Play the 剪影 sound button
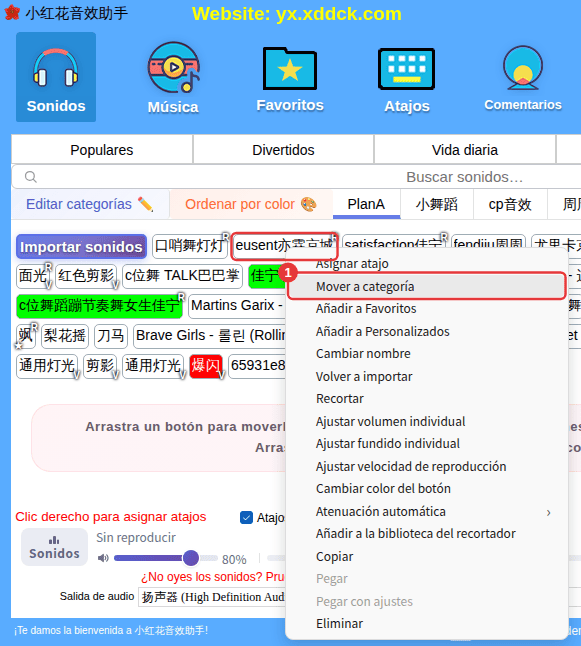581x646 pixels. (x=100, y=366)
